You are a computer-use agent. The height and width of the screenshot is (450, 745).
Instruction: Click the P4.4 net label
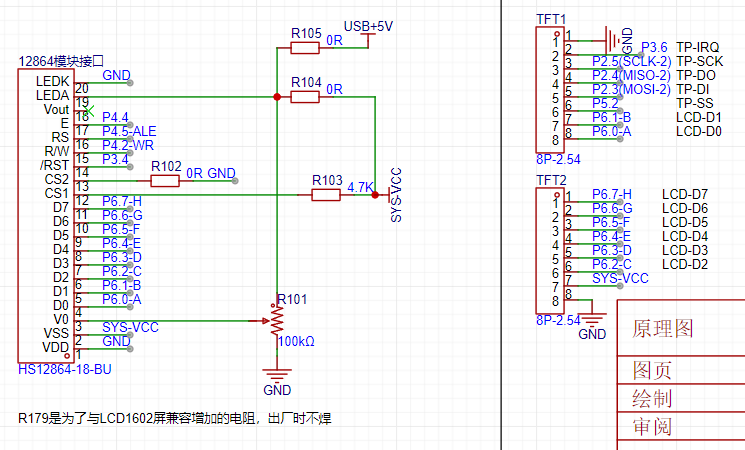pos(115,117)
